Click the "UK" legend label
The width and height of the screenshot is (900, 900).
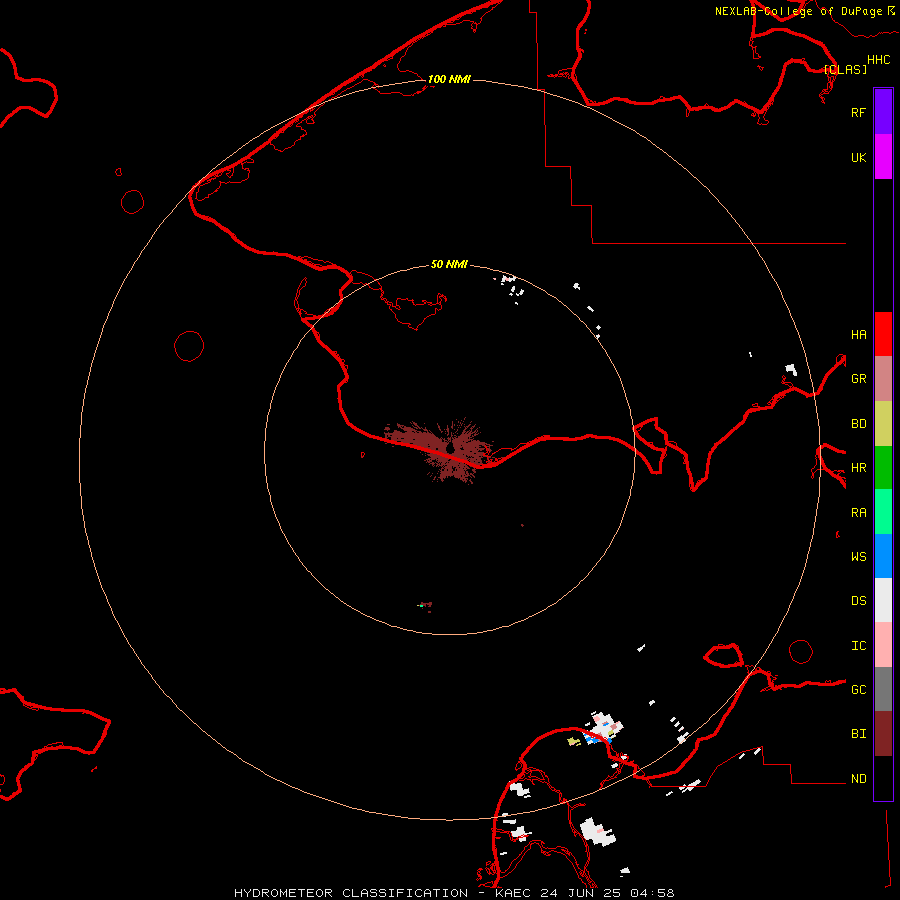[859, 157]
